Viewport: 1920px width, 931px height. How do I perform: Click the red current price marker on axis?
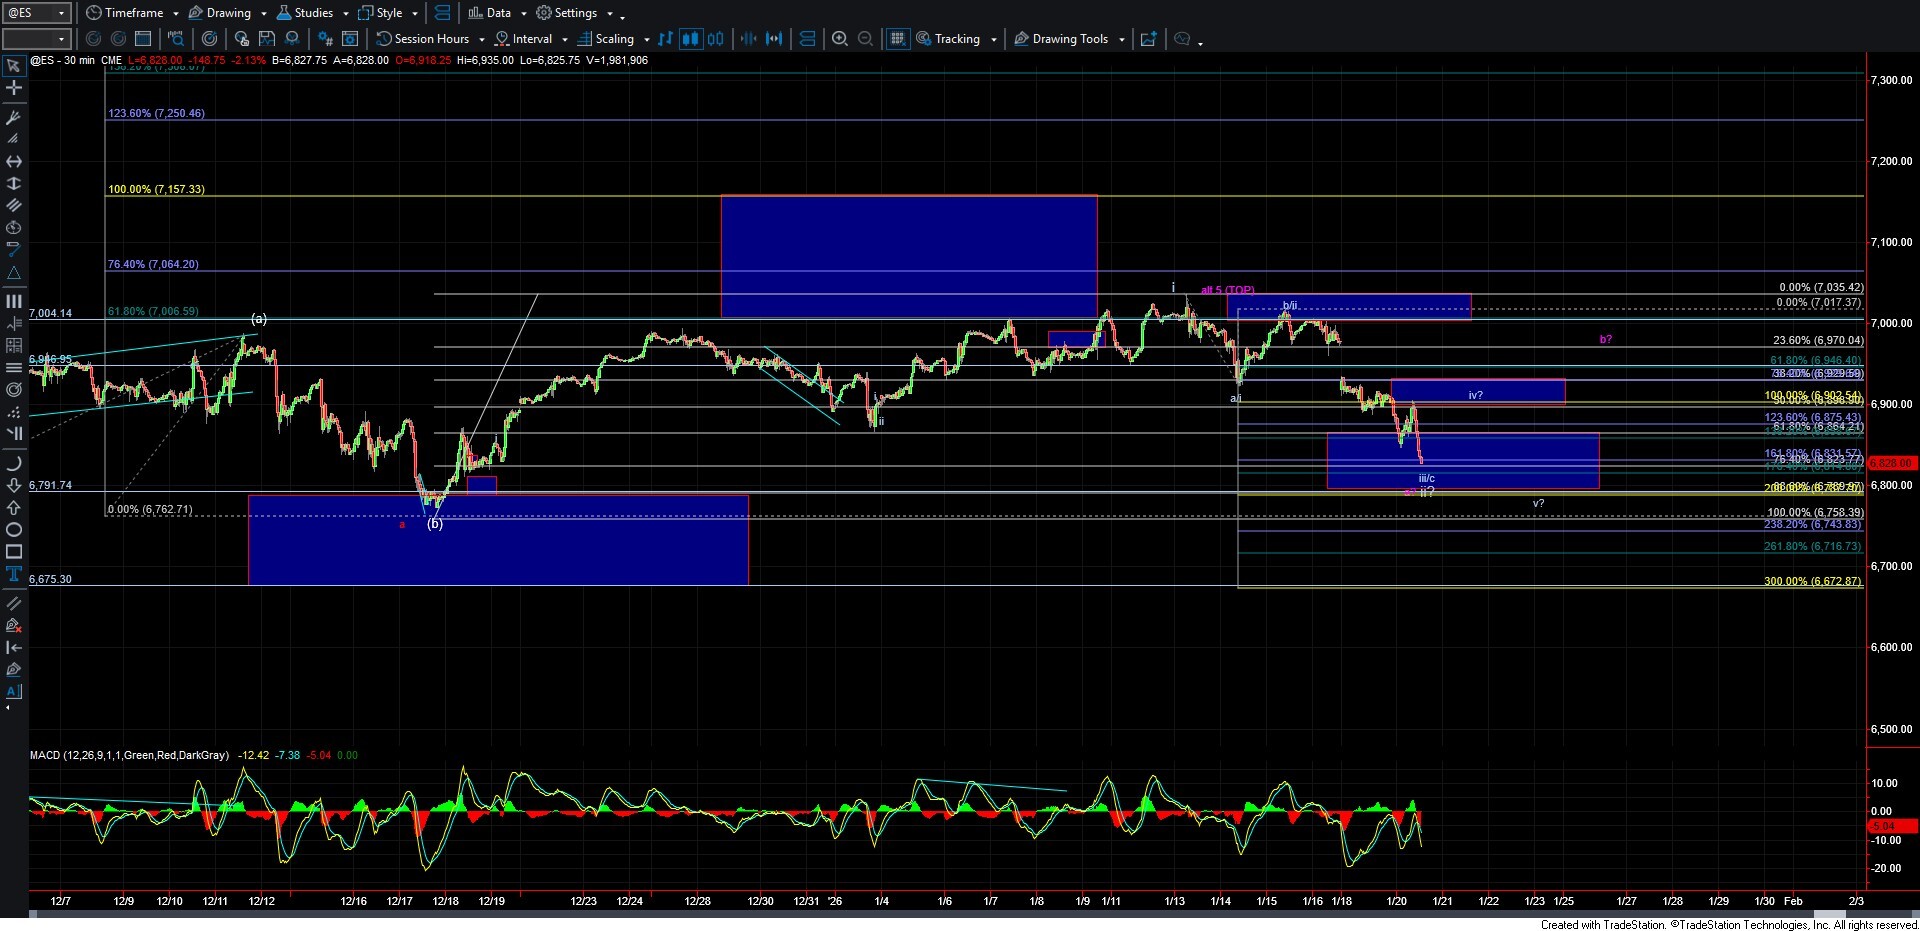click(1890, 463)
